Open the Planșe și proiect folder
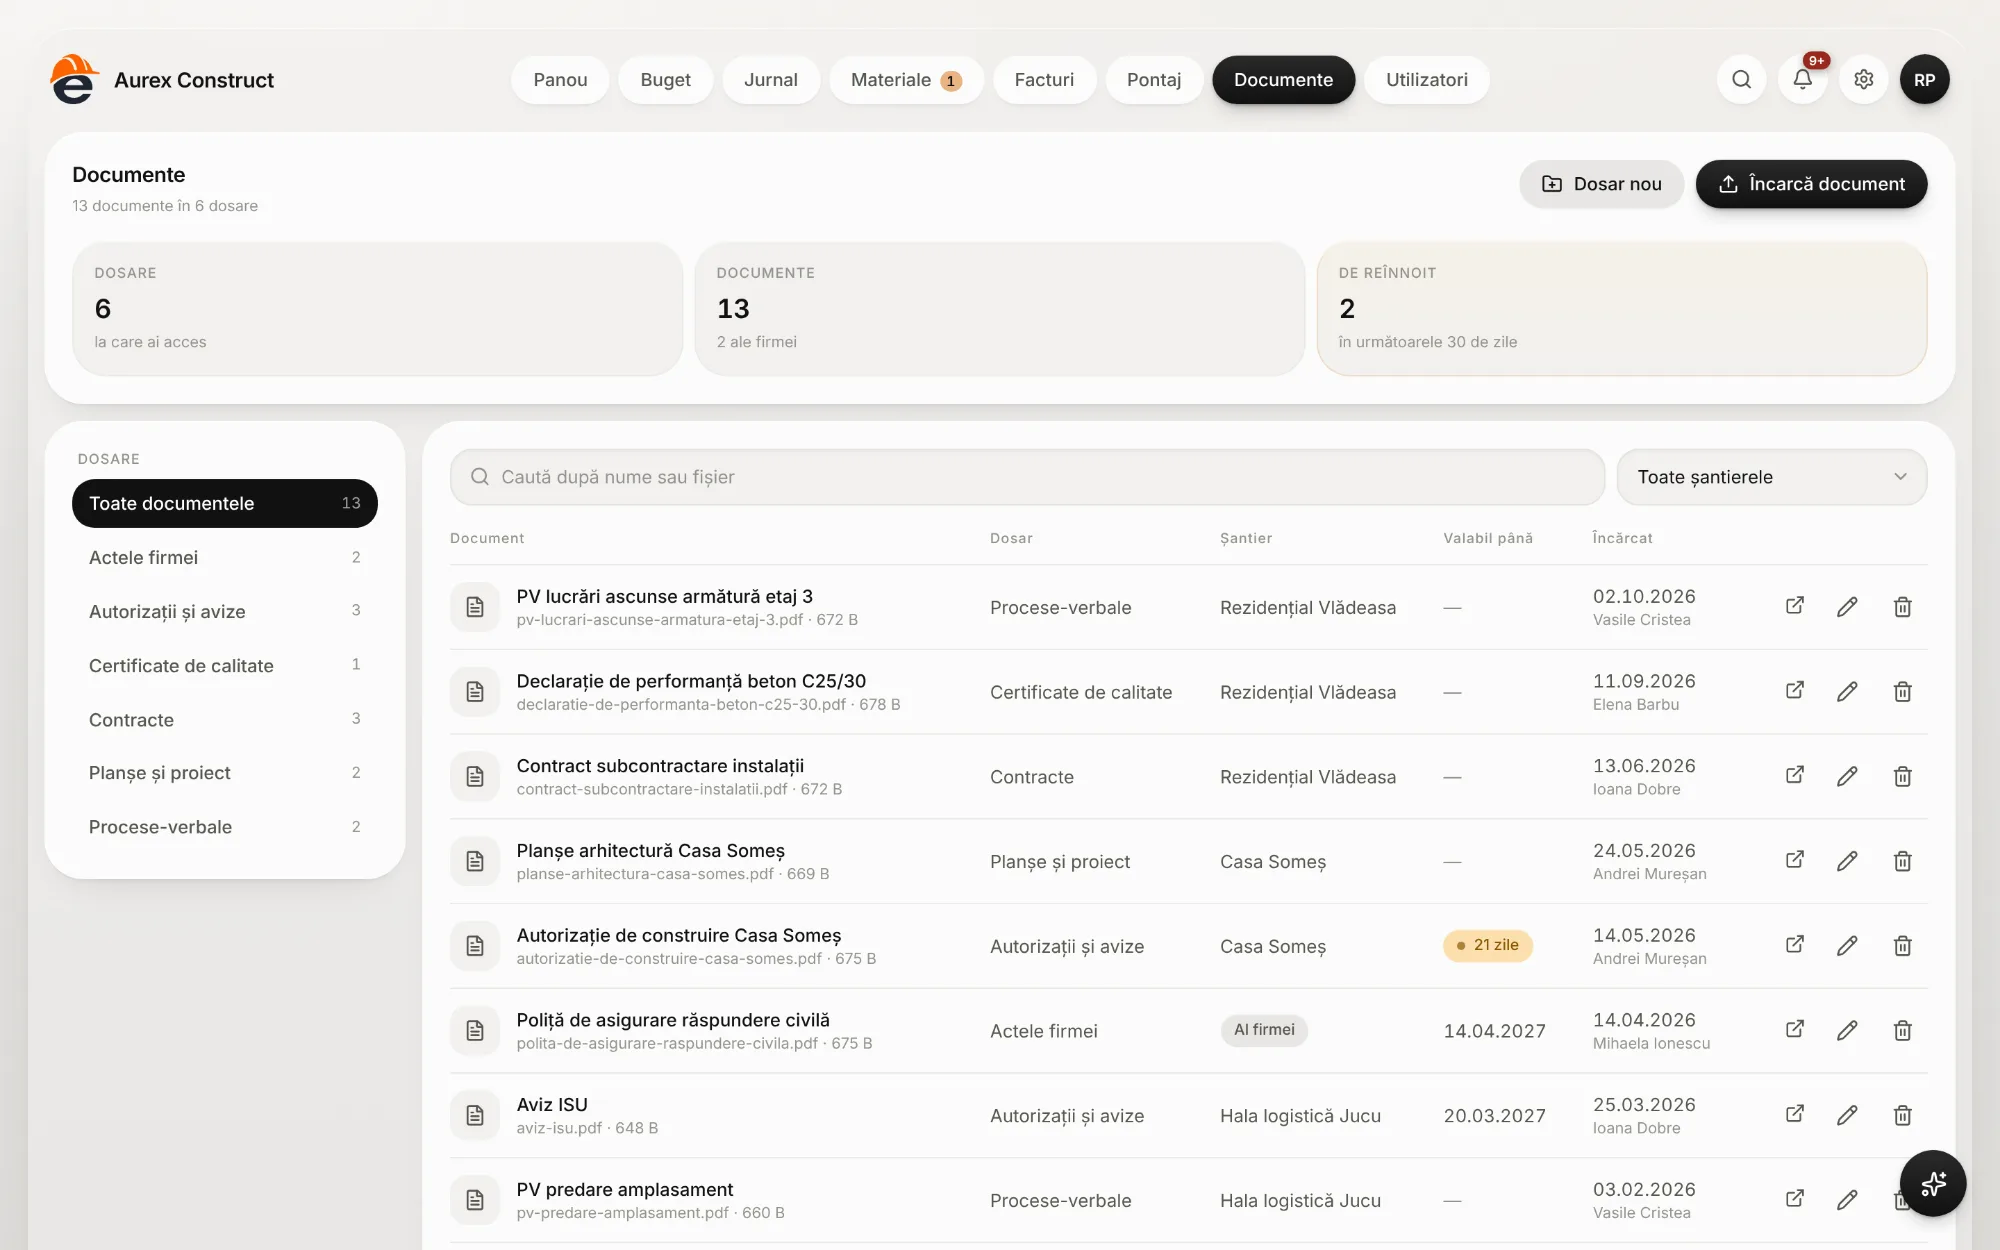Viewport: 2000px width, 1250px height. [x=225, y=773]
